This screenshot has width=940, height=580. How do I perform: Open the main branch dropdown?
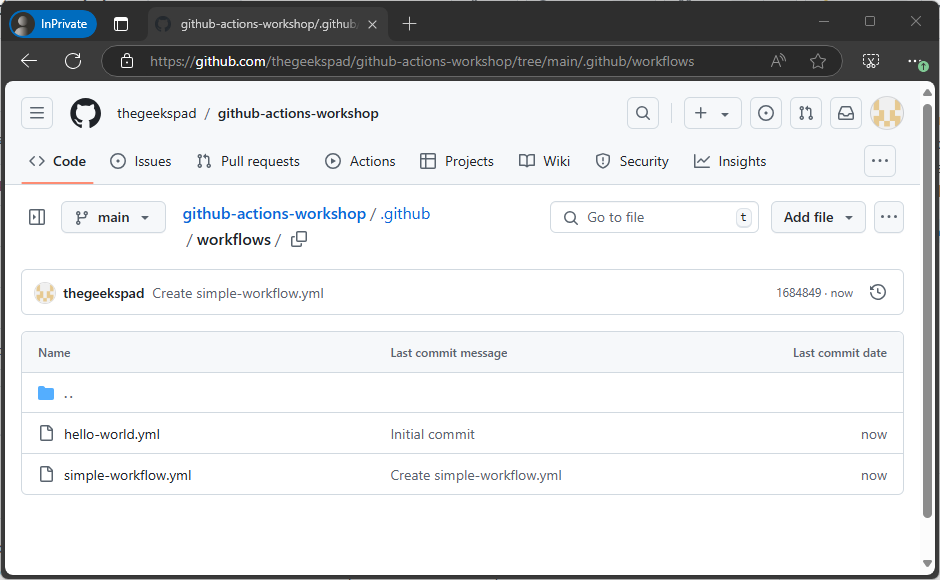click(113, 217)
